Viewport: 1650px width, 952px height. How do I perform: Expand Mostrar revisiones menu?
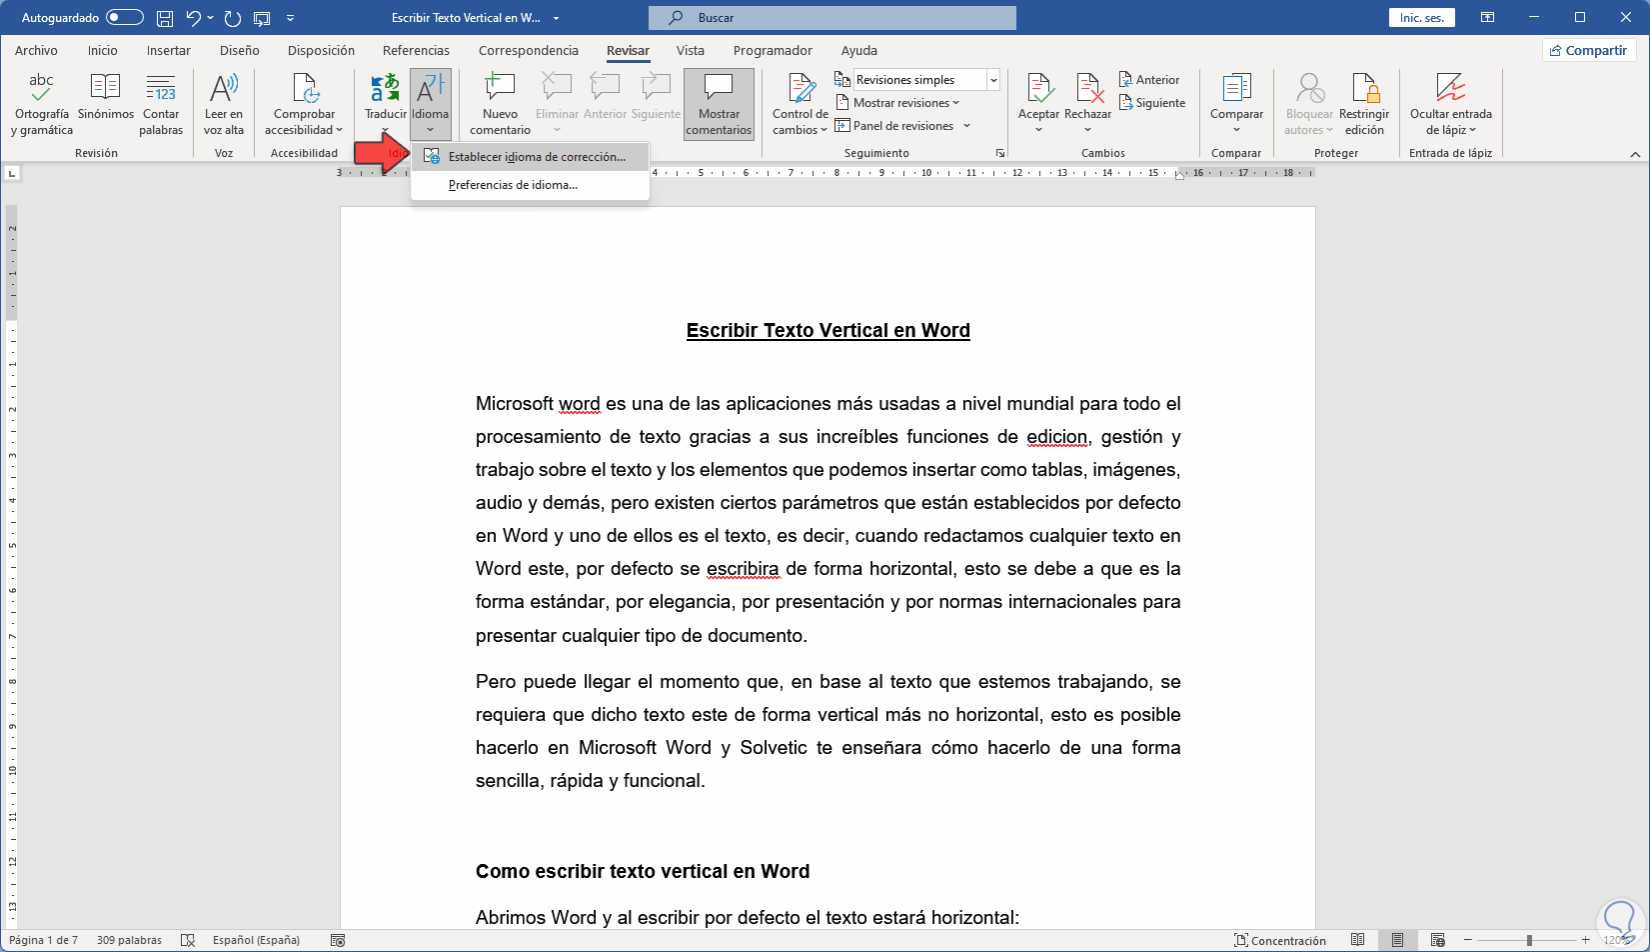tap(897, 103)
